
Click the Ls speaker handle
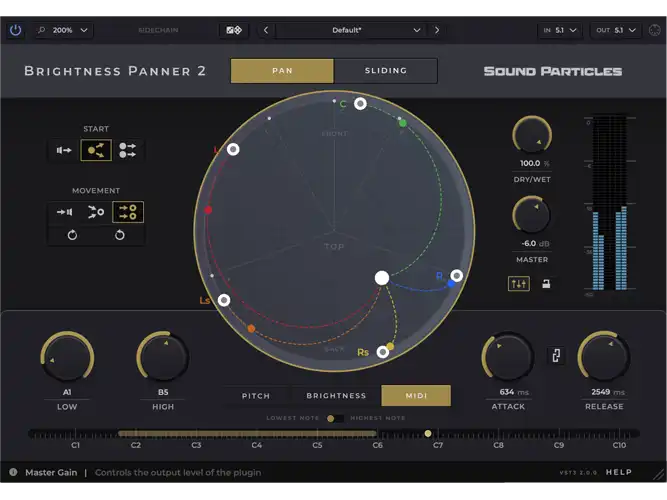click(224, 300)
